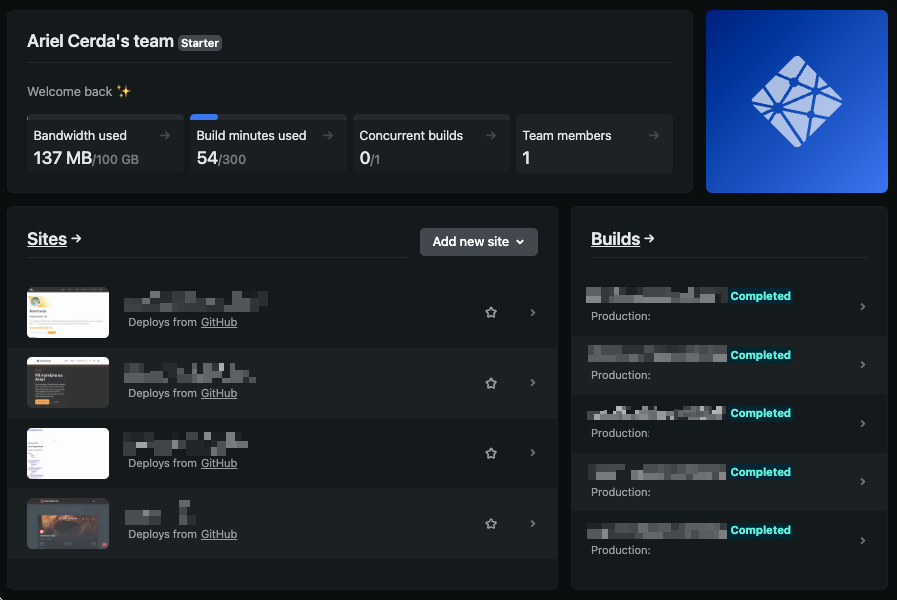
Task: Expand the second Completed build's chevron
Action: point(863,364)
